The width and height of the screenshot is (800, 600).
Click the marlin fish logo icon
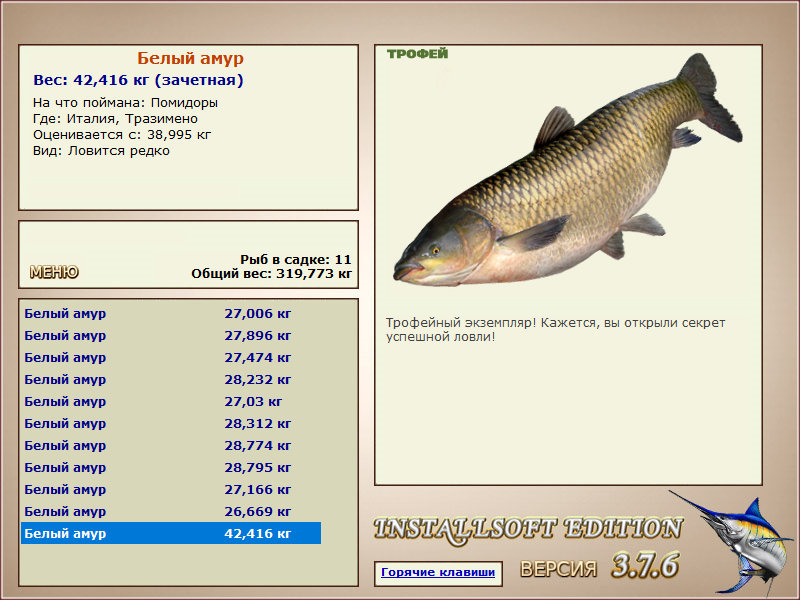click(733, 542)
